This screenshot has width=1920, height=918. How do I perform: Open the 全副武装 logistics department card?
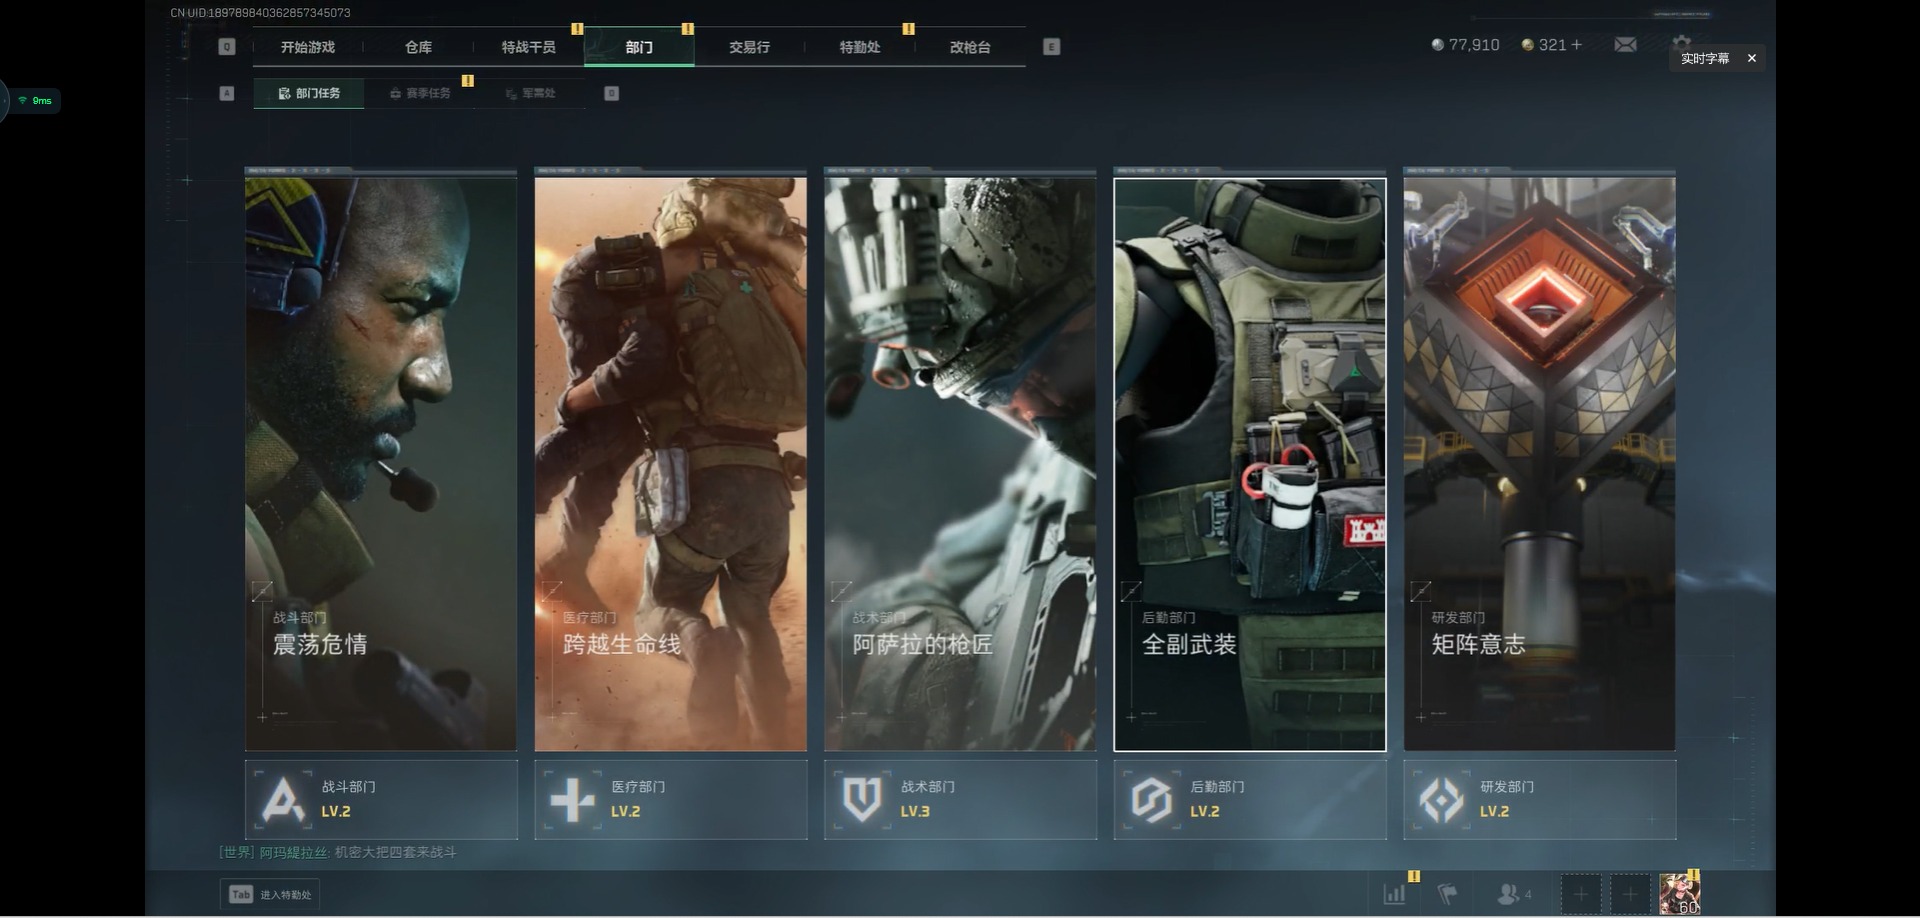pos(1250,464)
